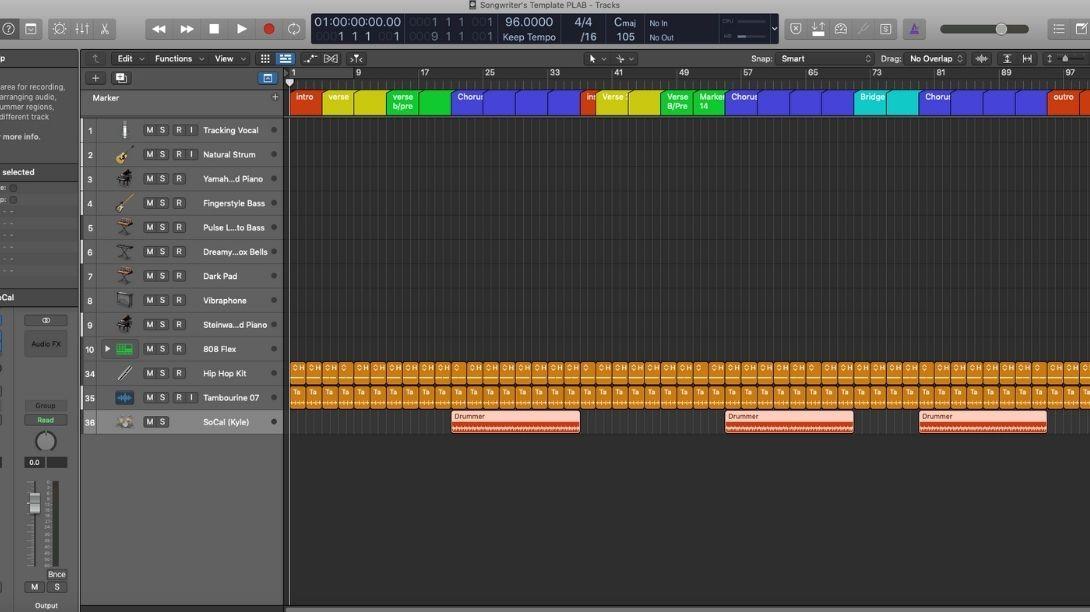Open the Snap mode dropdown
1090x612 pixels.
pyautogui.click(x=825, y=59)
